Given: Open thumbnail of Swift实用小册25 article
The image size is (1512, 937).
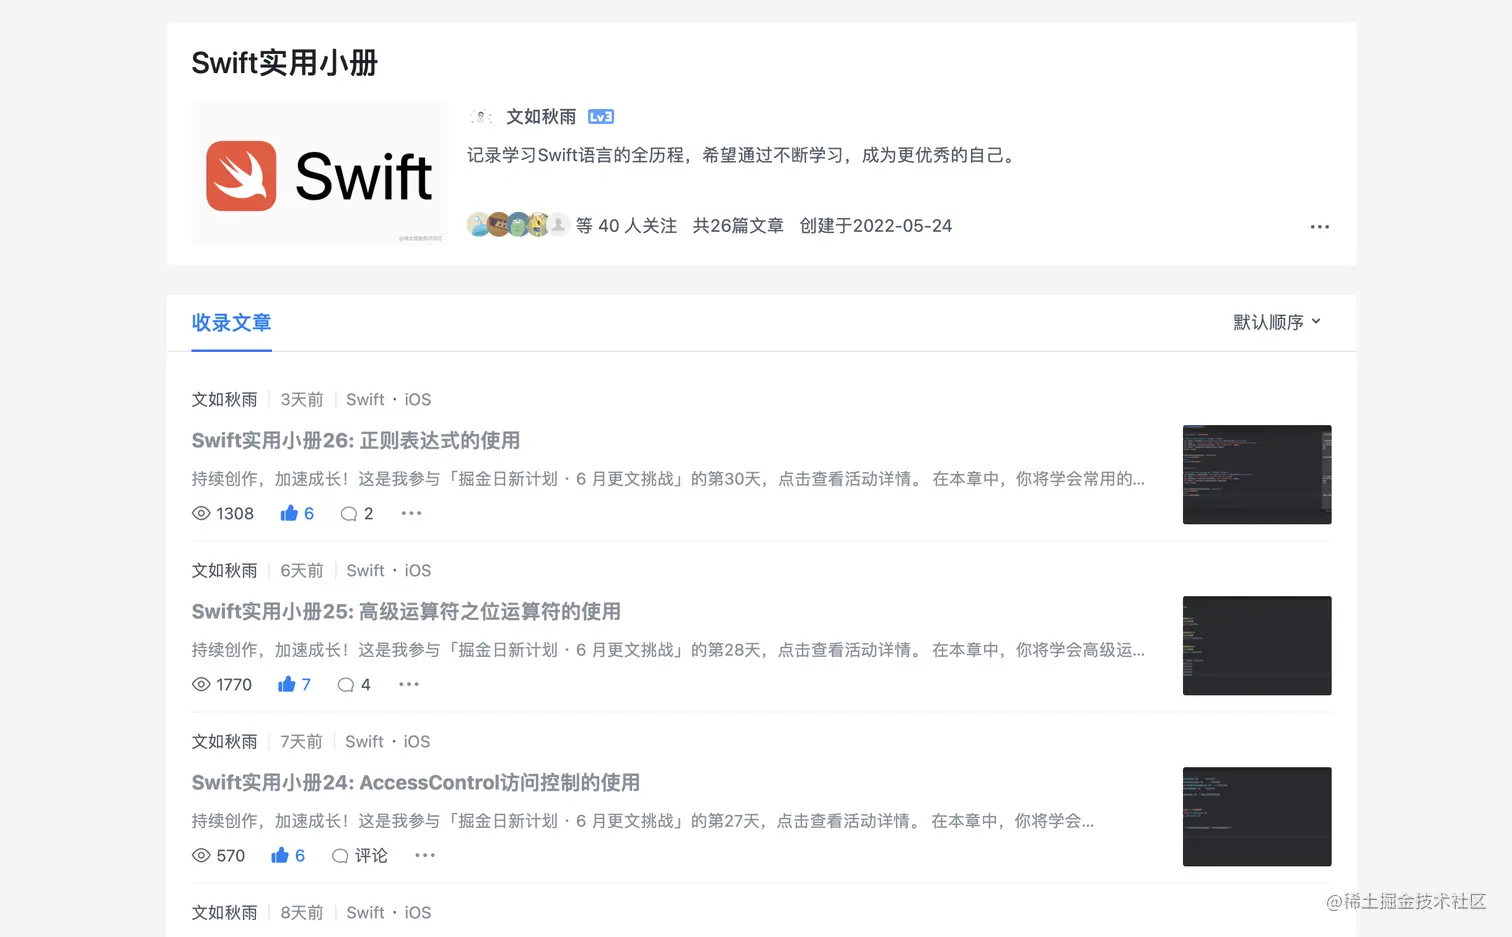Looking at the screenshot, I should pos(1257,645).
